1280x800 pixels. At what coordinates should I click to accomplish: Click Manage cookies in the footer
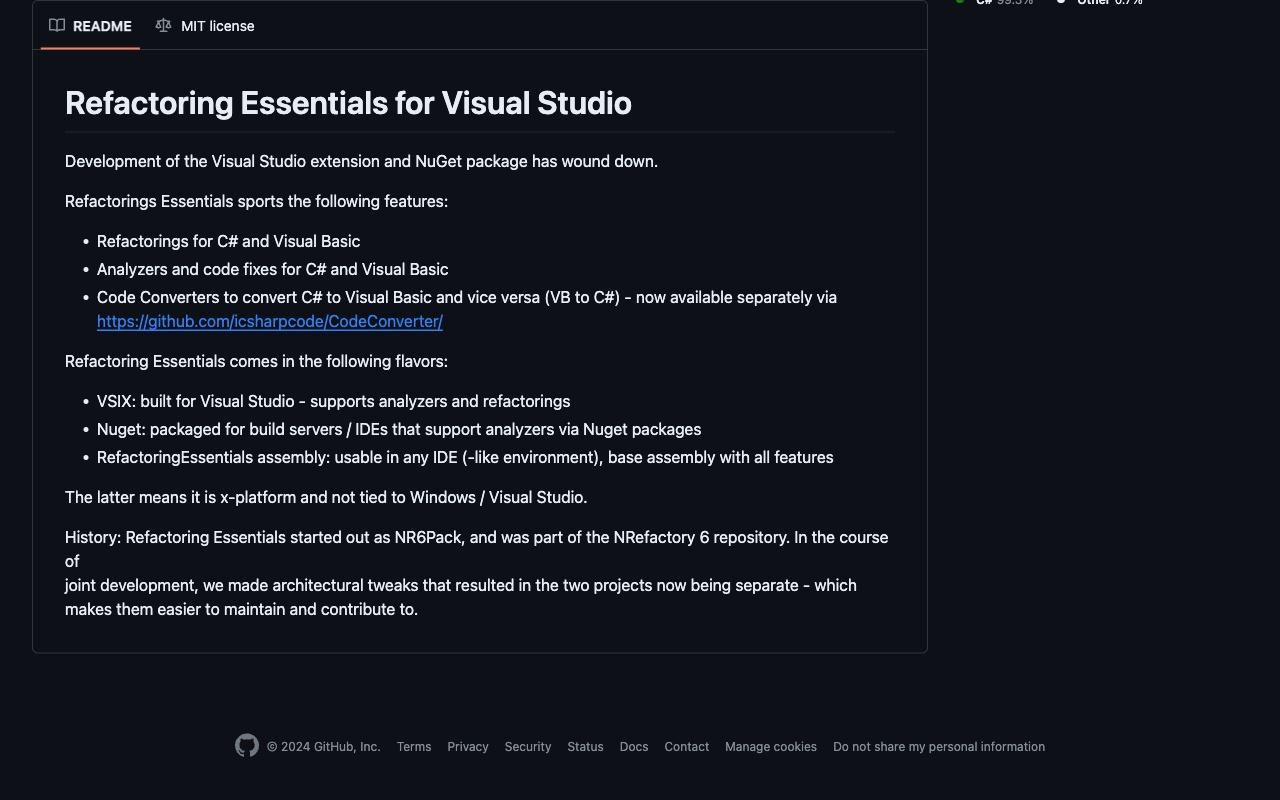[771, 747]
